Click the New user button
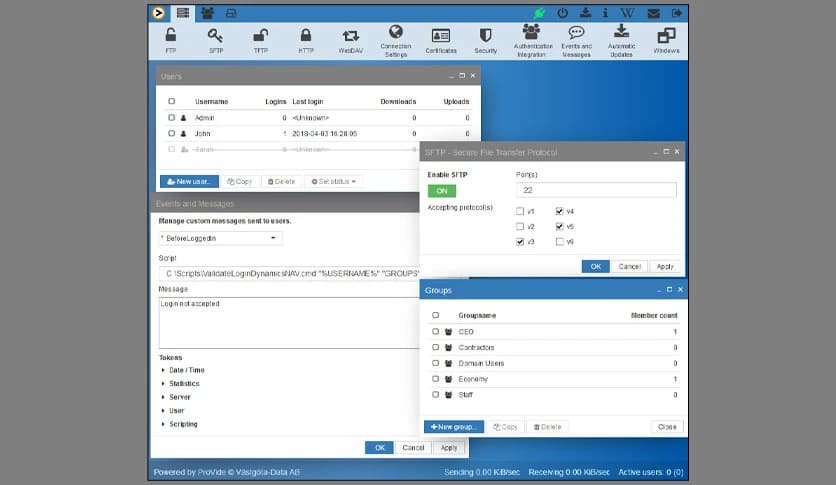This screenshot has width=836, height=485. point(188,182)
